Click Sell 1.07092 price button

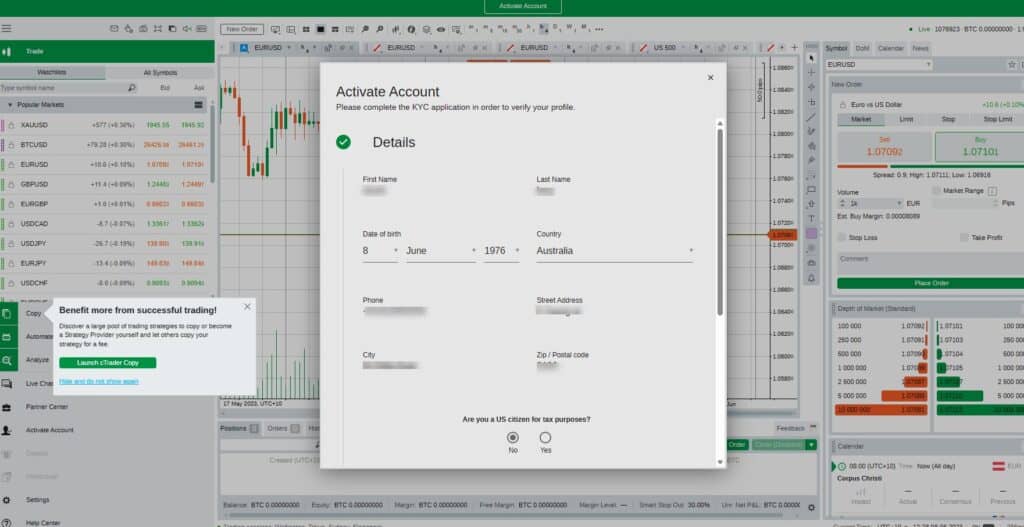[x=884, y=147]
